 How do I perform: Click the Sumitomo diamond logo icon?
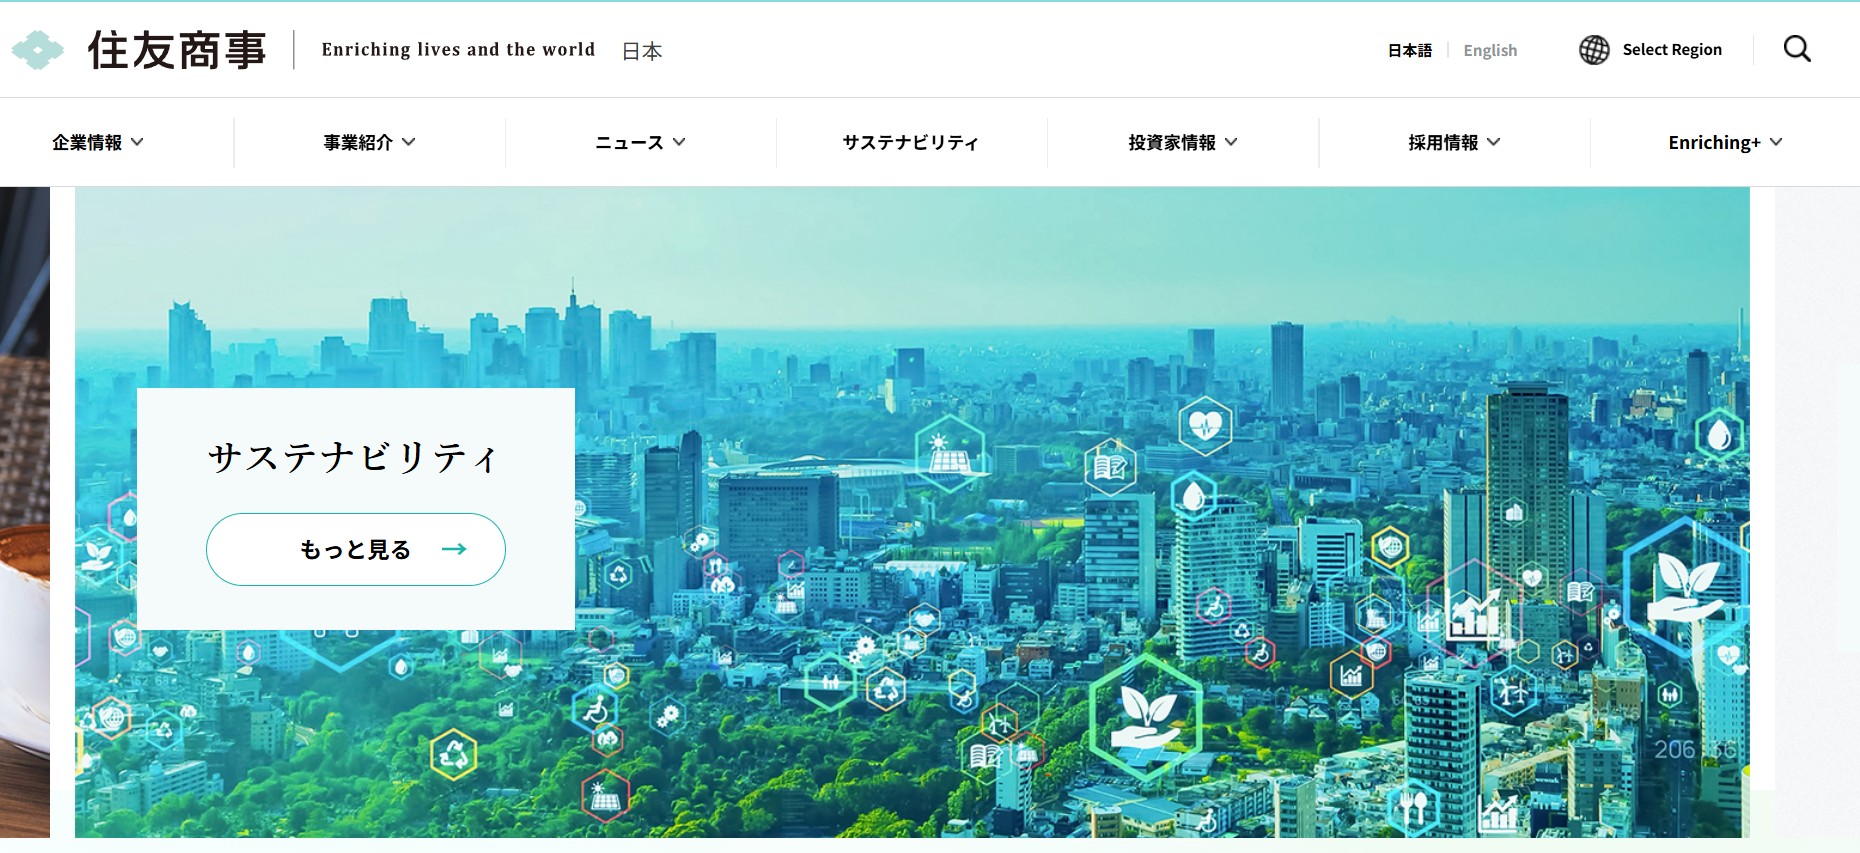click(37, 50)
